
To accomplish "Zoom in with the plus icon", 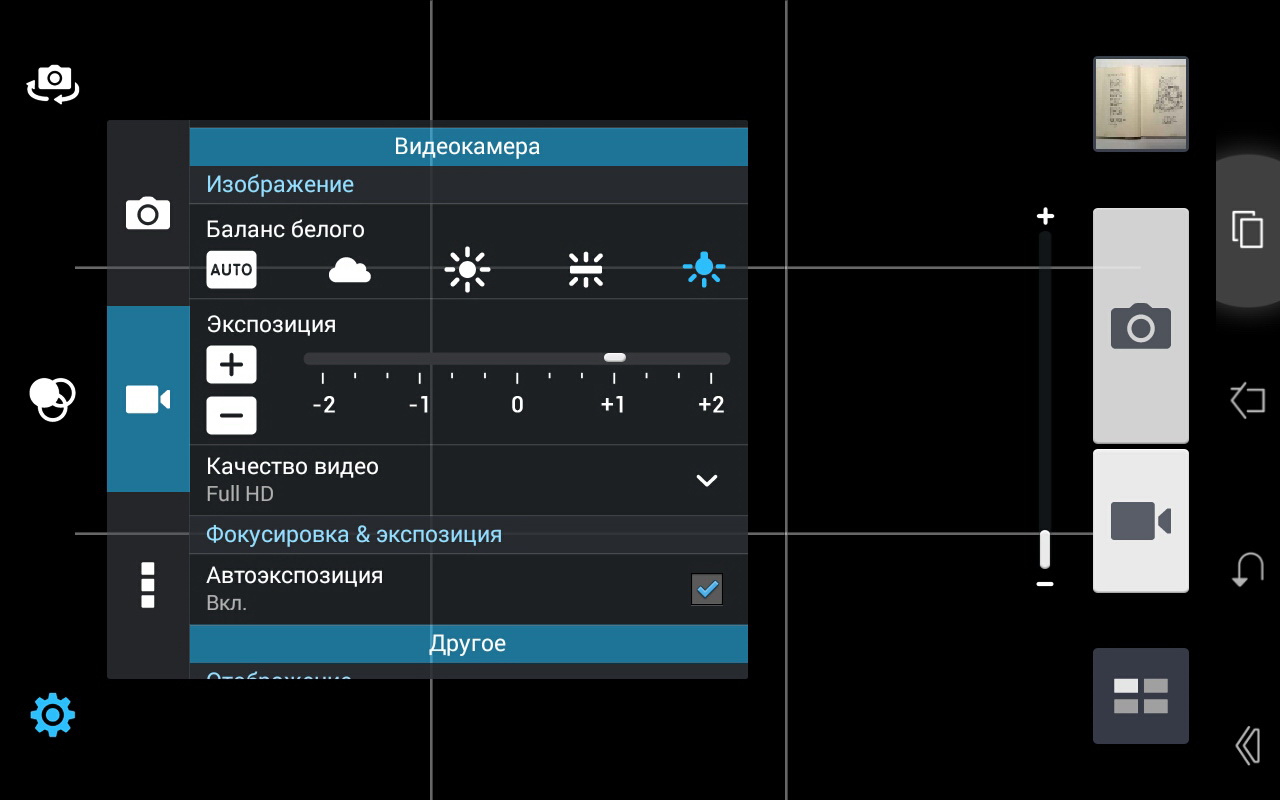I will click(1045, 216).
